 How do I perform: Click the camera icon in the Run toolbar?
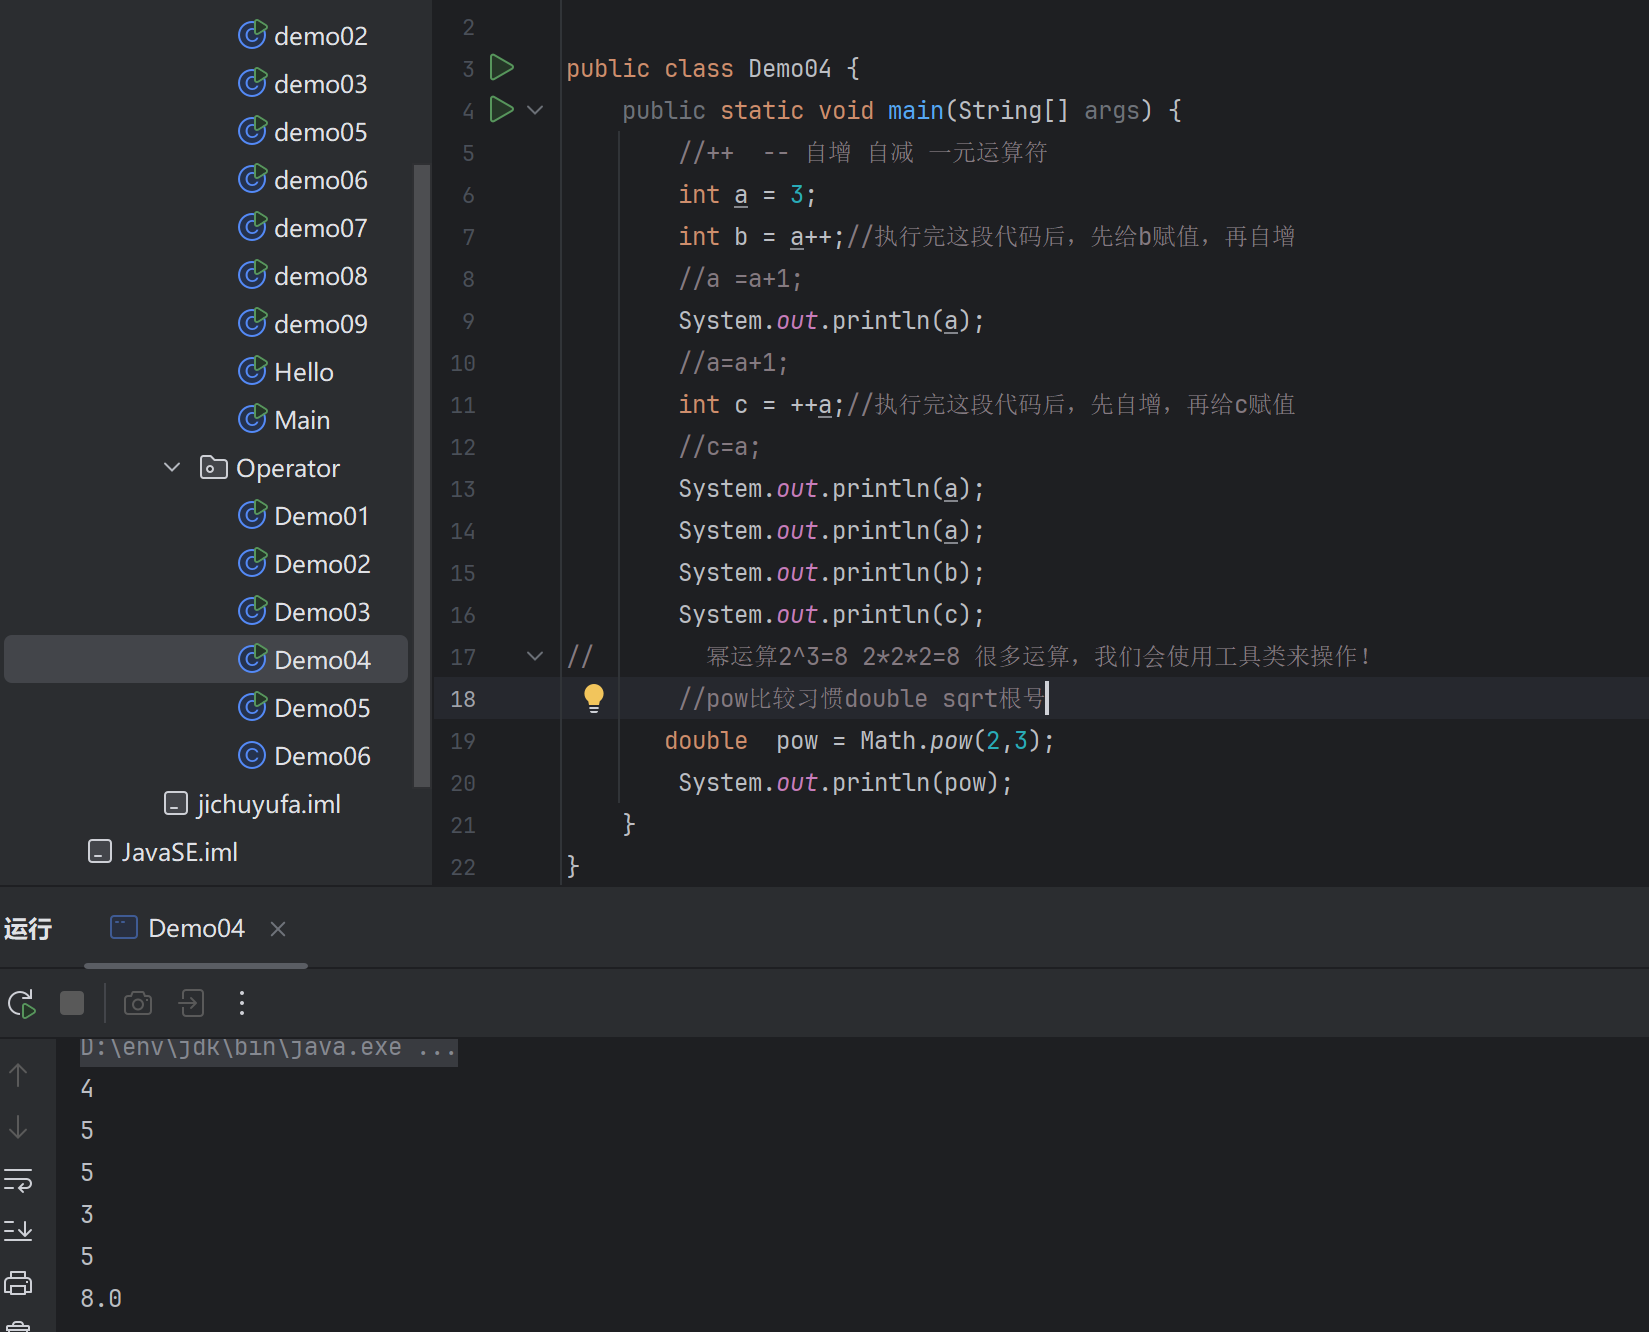pyautogui.click(x=138, y=1003)
